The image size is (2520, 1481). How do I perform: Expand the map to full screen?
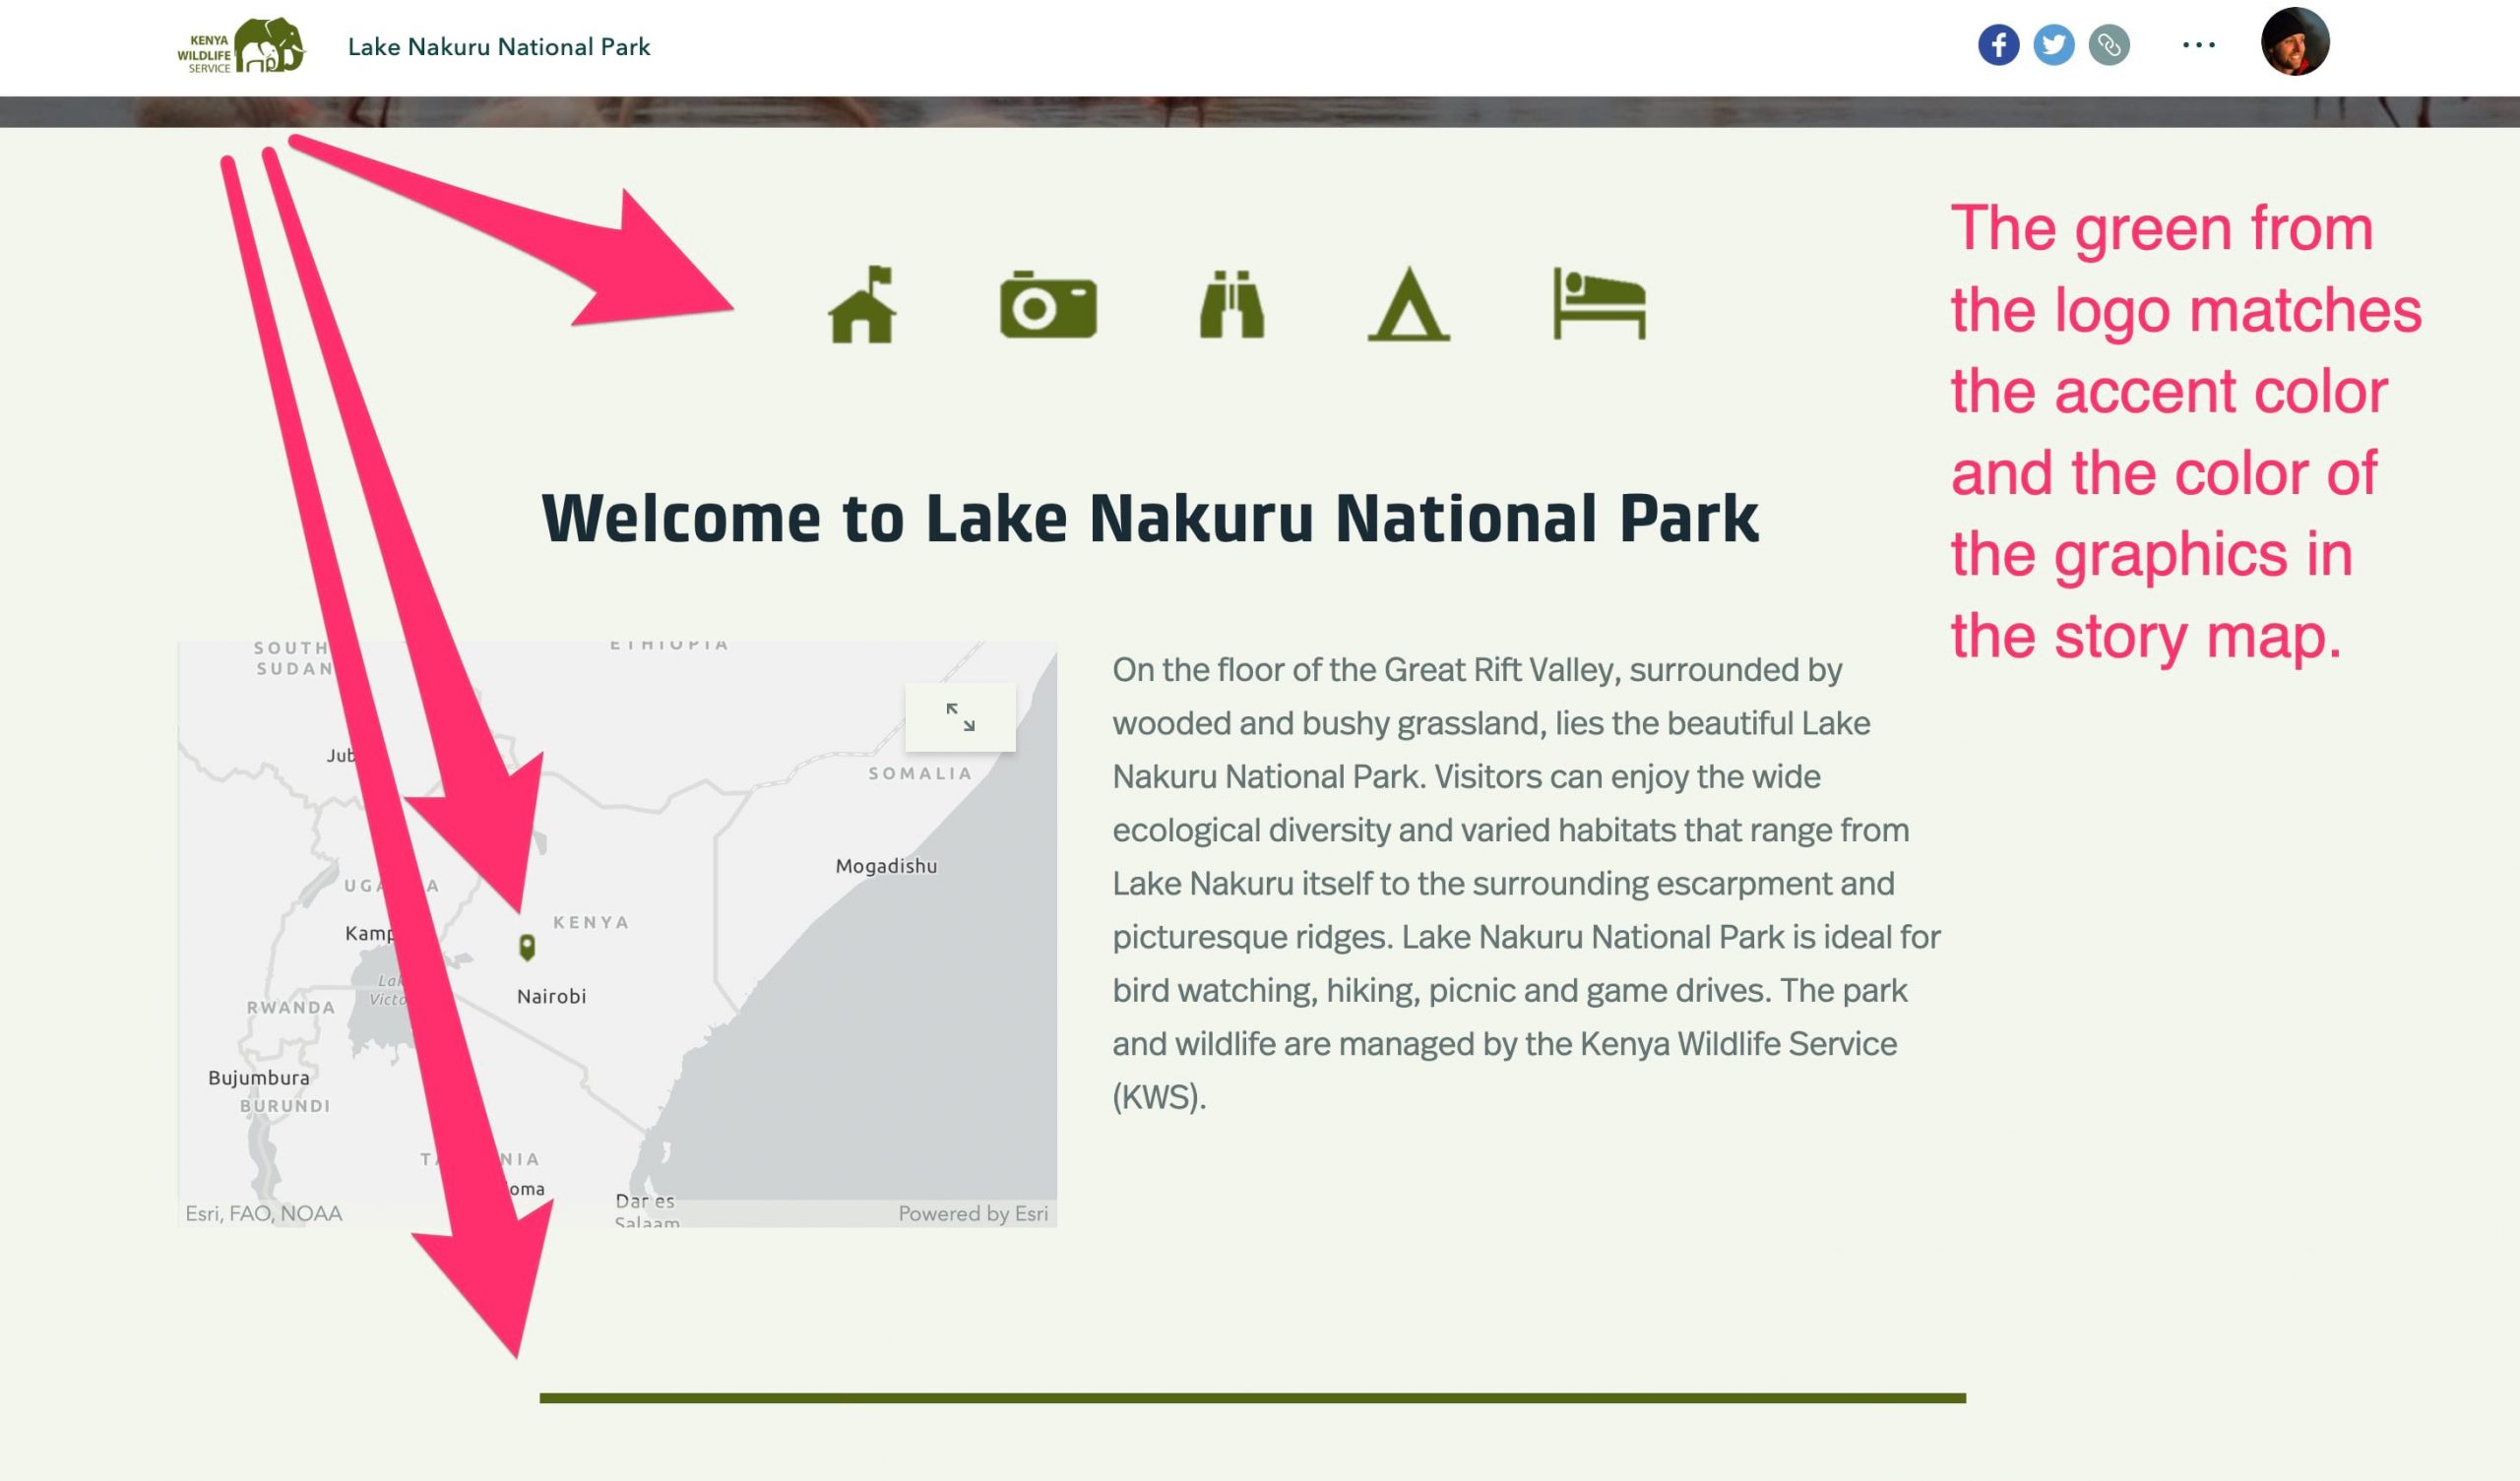pos(960,717)
